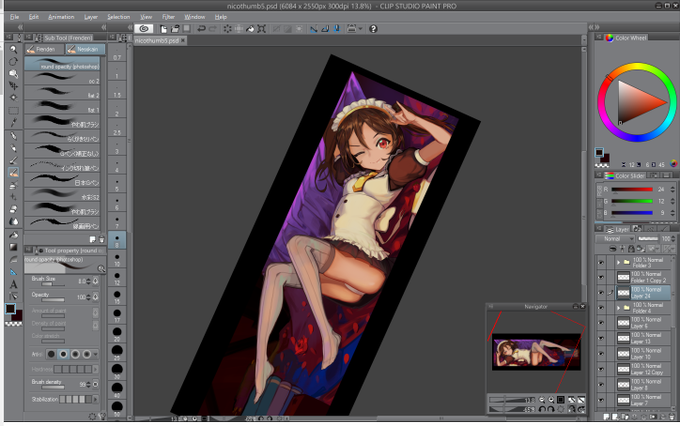The height and width of the screenshot is (426, 680).
Task: Toggle snap to ruler icon
Action: [314, 29]
